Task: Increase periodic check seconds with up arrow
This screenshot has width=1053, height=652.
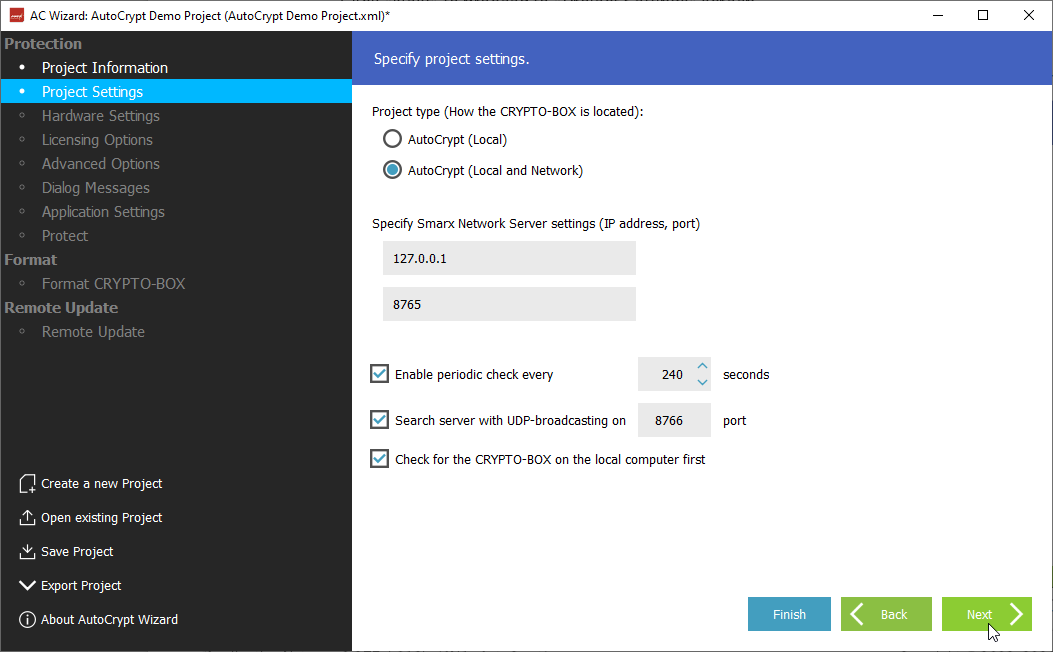Action: click(702, 367)
